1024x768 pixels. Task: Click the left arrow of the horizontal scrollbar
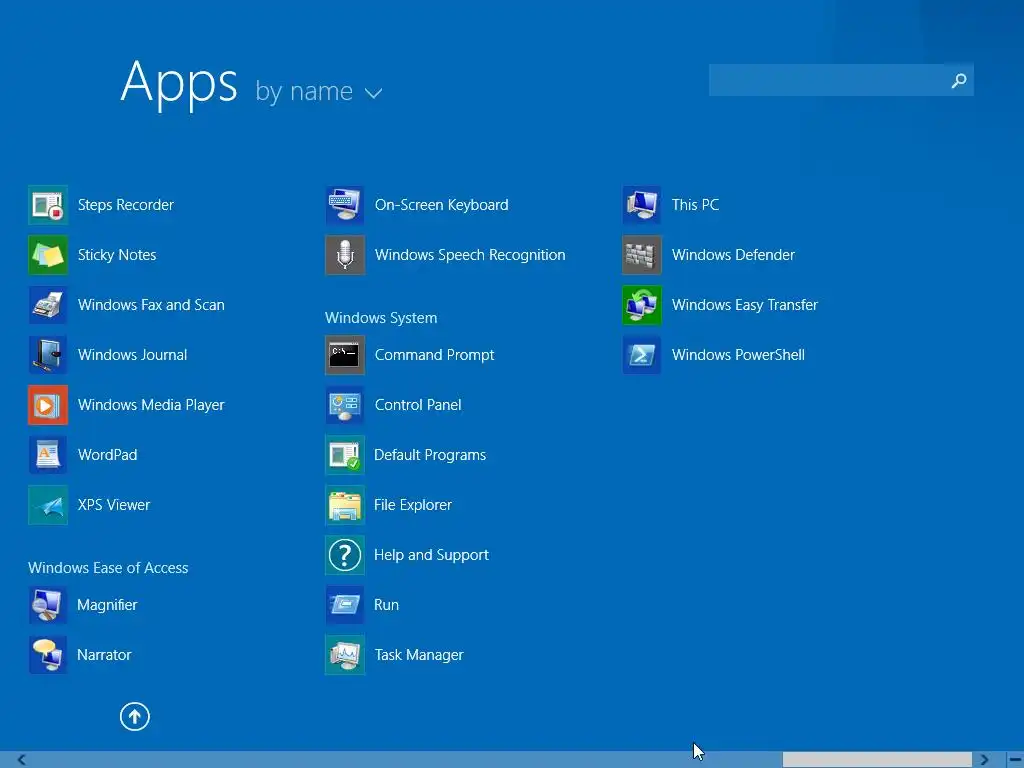[x=22, y=760]
